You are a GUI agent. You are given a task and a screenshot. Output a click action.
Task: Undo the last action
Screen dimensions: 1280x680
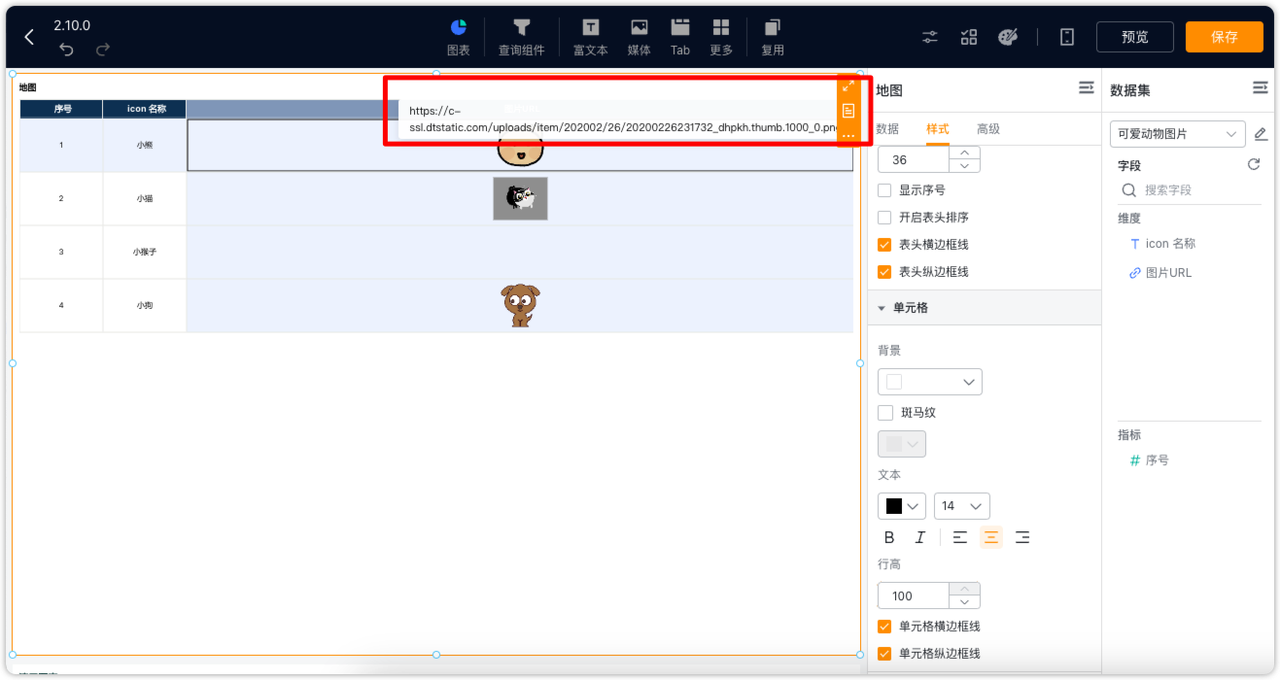66,49
